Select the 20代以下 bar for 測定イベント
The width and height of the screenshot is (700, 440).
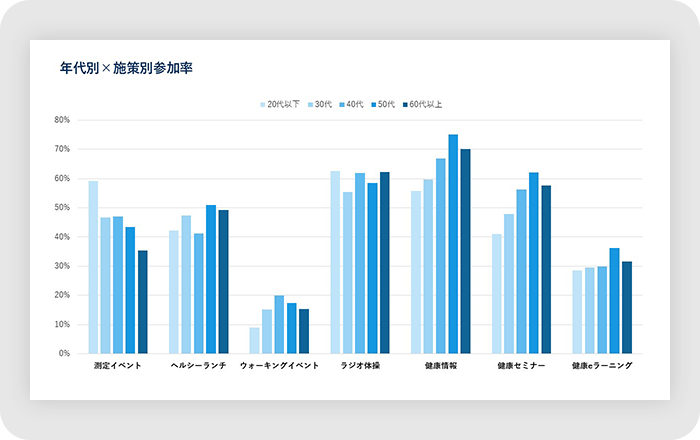tap(93, 267)
